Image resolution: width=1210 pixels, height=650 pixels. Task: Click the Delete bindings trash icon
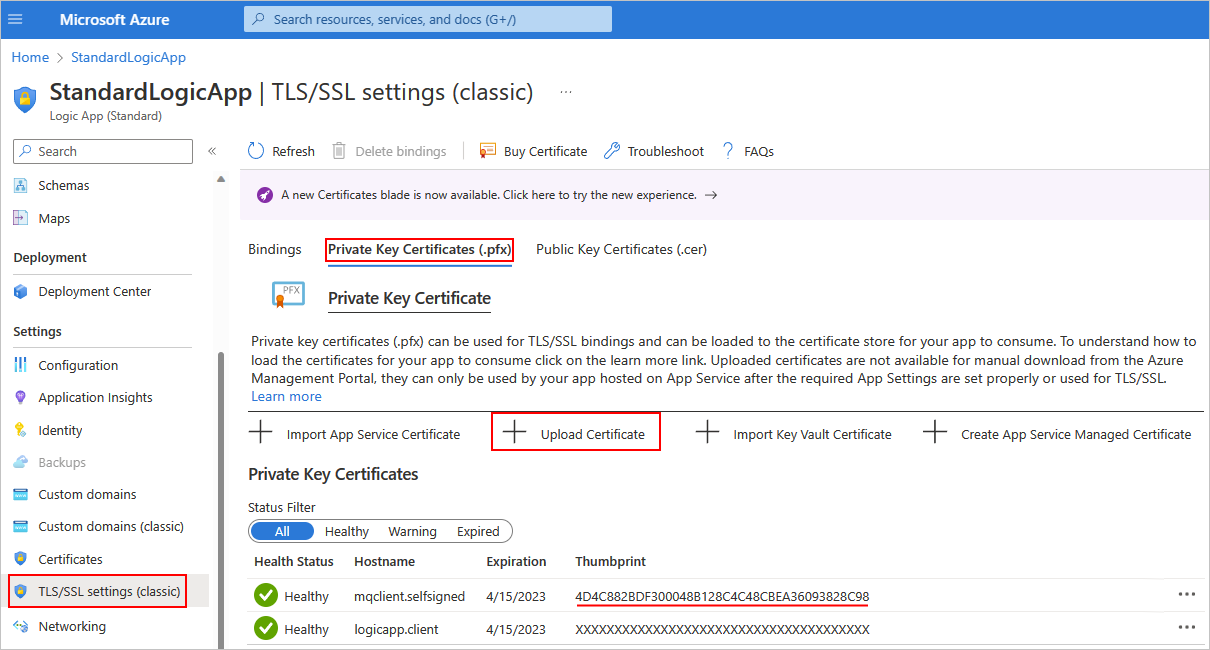pyautogui.click(x=339, y=151)
